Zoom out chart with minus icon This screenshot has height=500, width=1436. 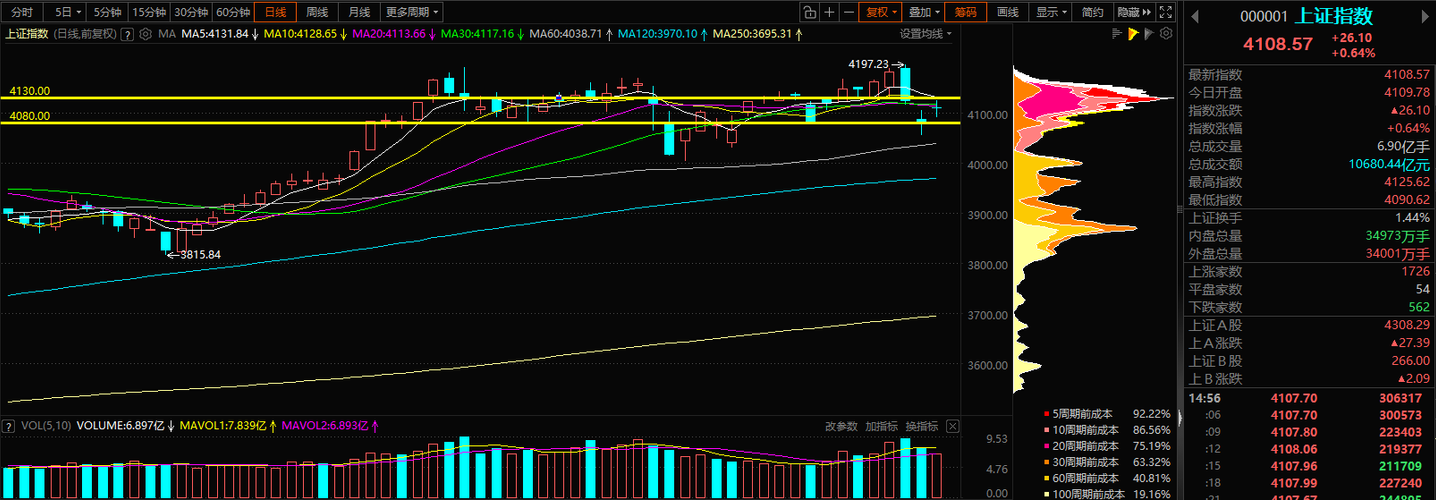point(848,12)
